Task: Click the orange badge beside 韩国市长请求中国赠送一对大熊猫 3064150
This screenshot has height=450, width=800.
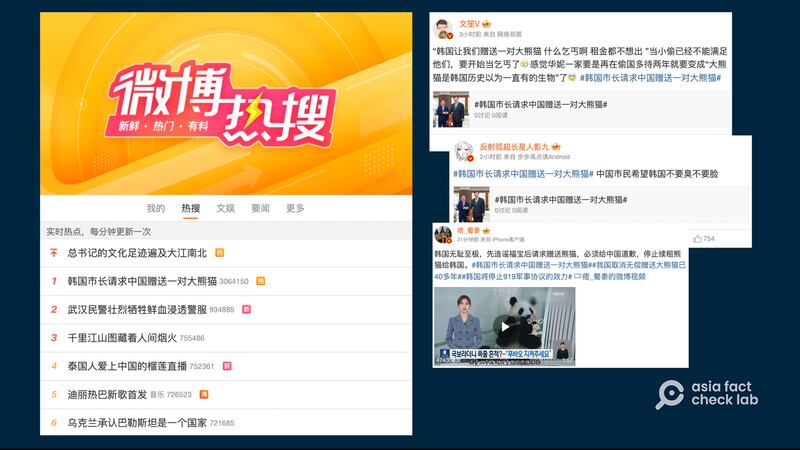Action: click(x=260, y=281)
